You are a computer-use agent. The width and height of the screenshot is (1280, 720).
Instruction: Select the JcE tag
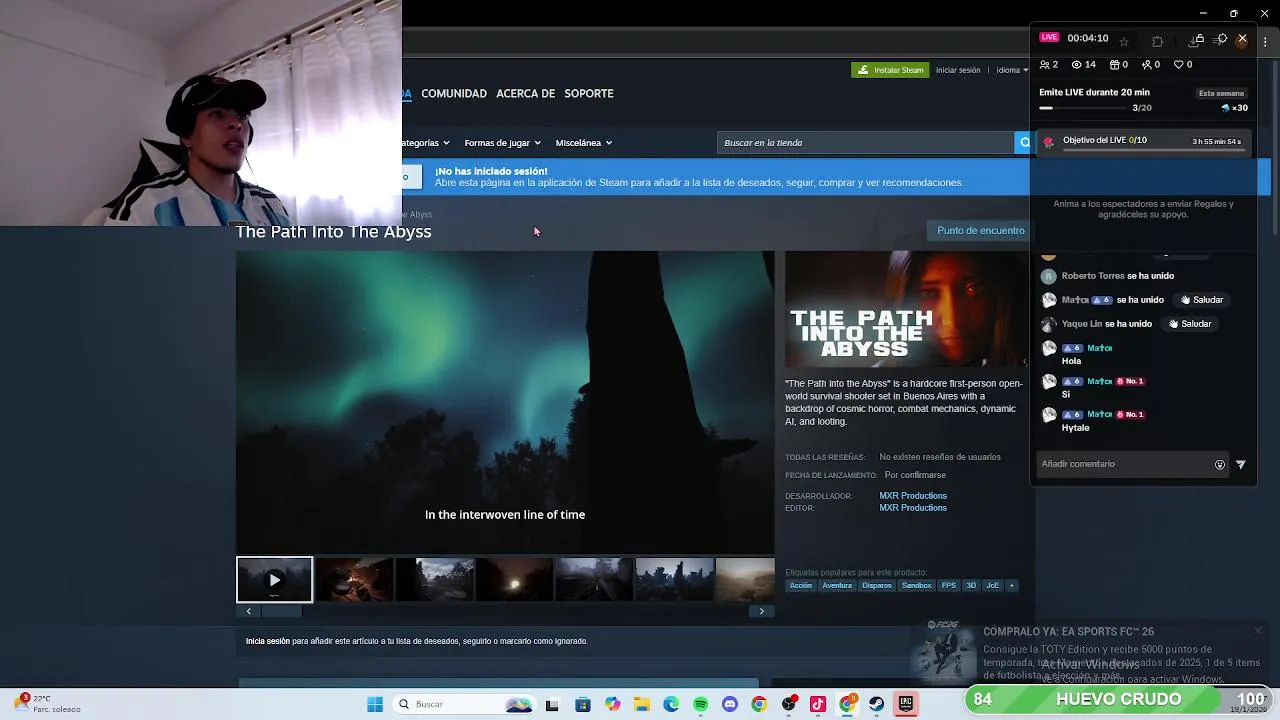pos(992,585)
